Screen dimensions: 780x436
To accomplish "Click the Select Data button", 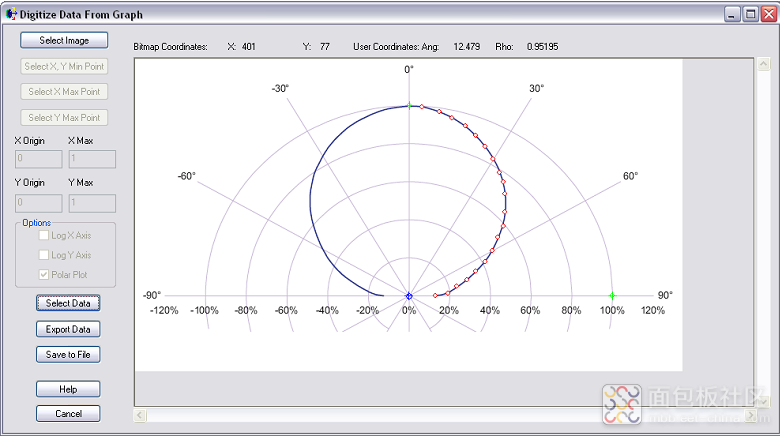I will point(68,303).
